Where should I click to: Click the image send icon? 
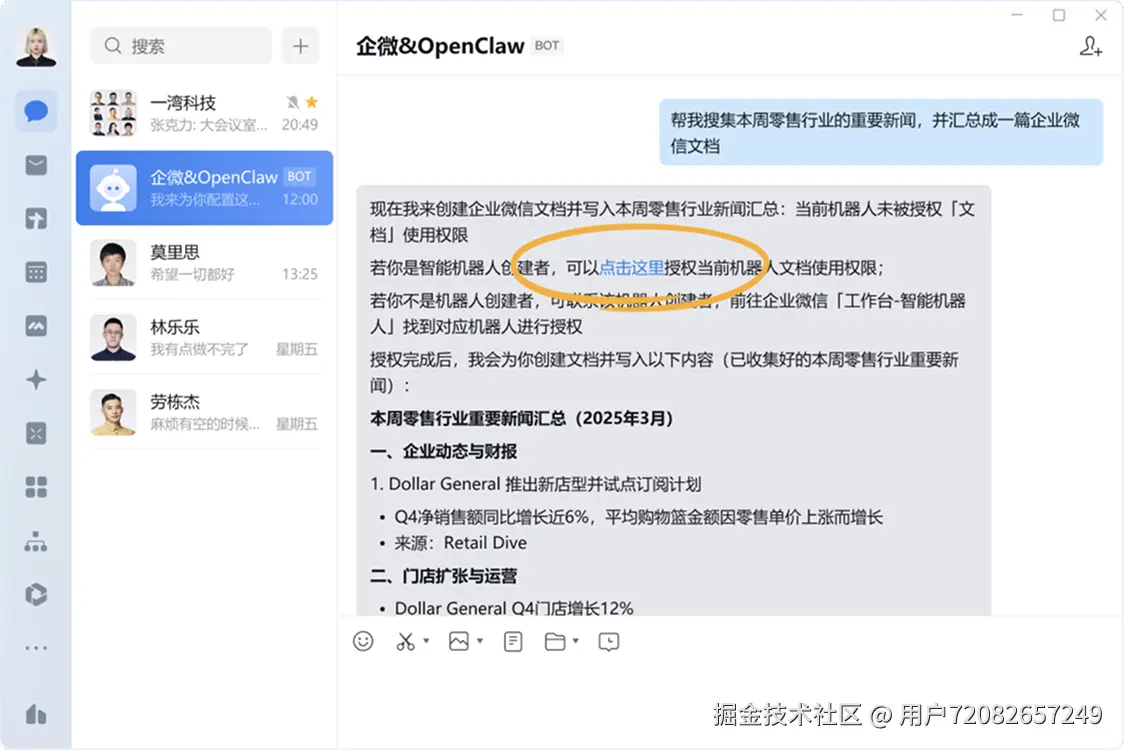(459, 641)
